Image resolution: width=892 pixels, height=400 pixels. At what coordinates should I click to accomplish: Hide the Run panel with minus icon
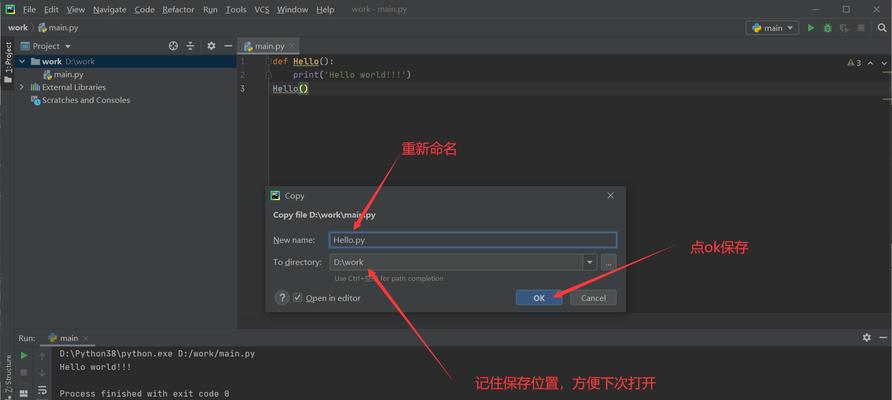[x=883, y=337]
